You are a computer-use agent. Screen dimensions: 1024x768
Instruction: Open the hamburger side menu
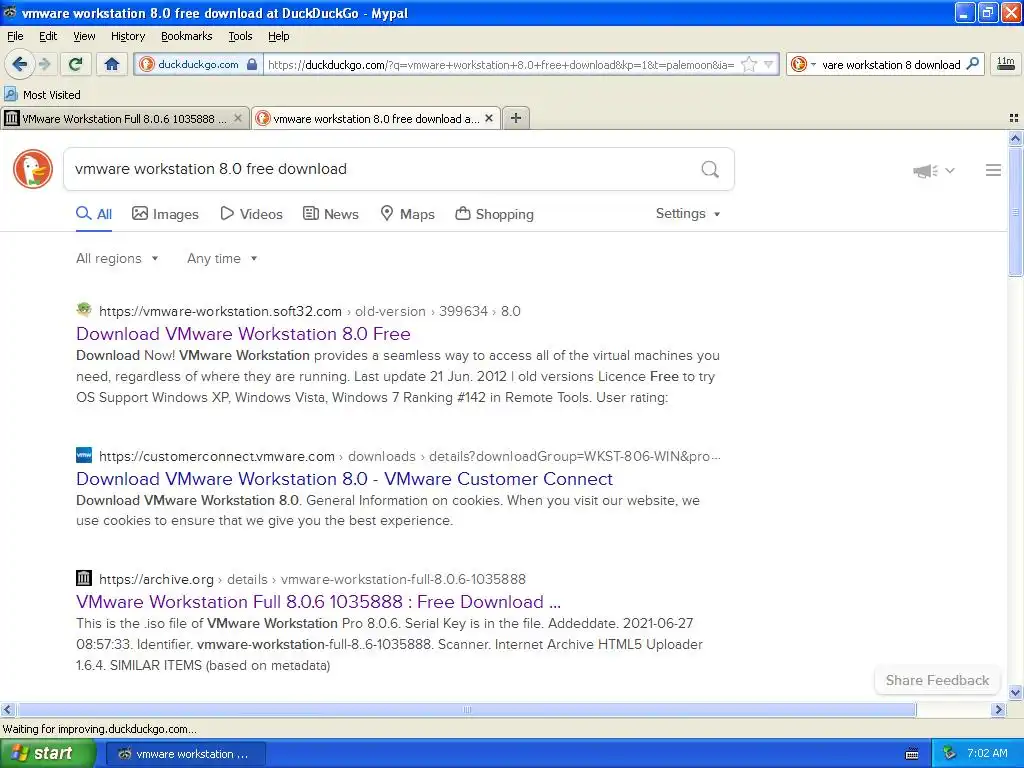point(993,170)
